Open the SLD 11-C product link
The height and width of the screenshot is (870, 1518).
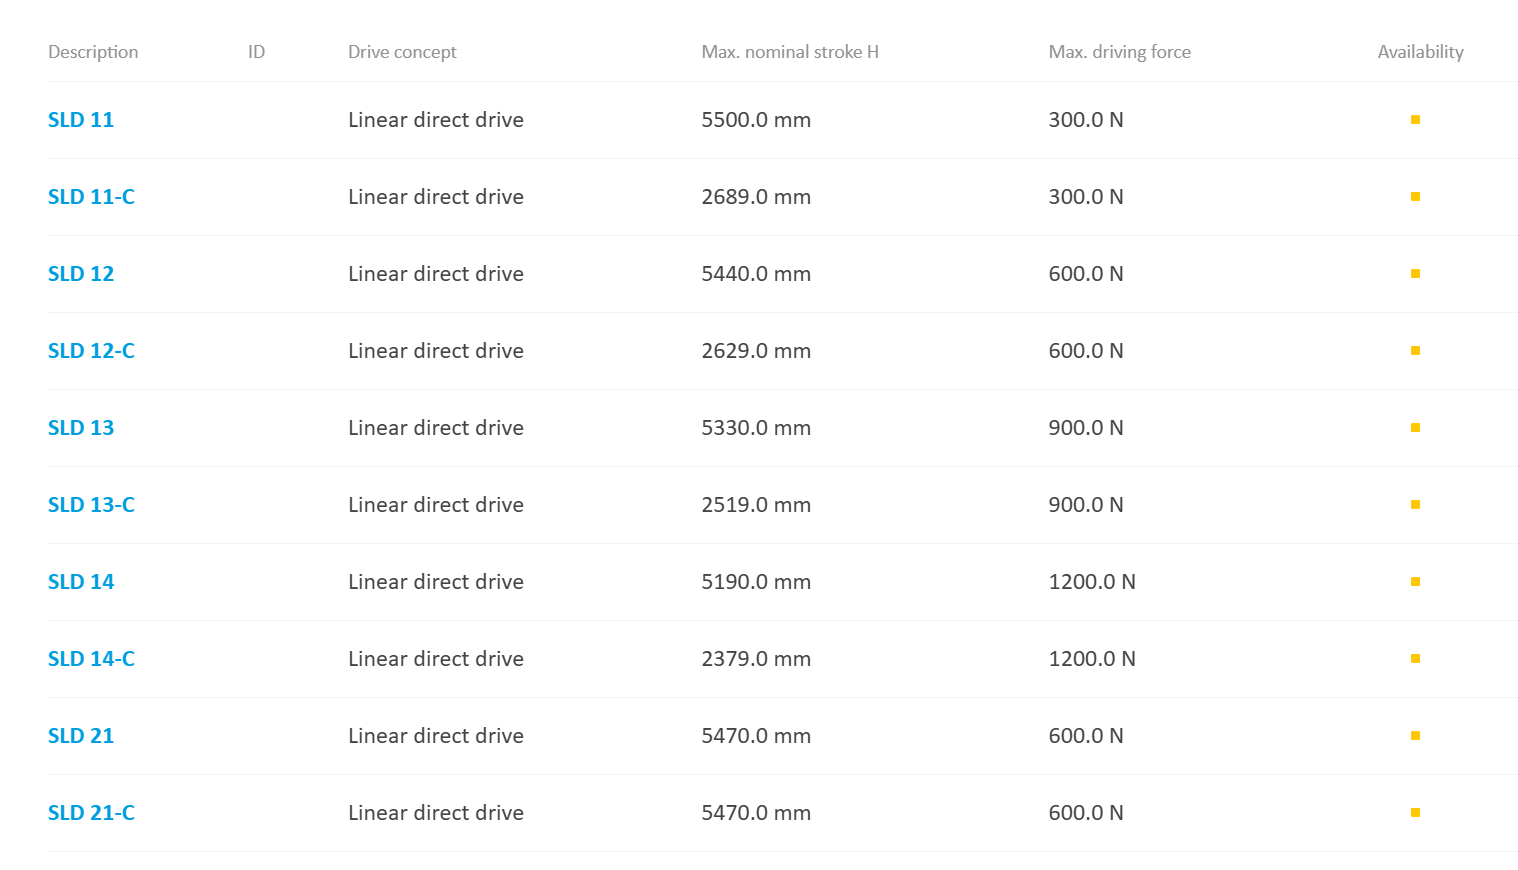point(91,197)
